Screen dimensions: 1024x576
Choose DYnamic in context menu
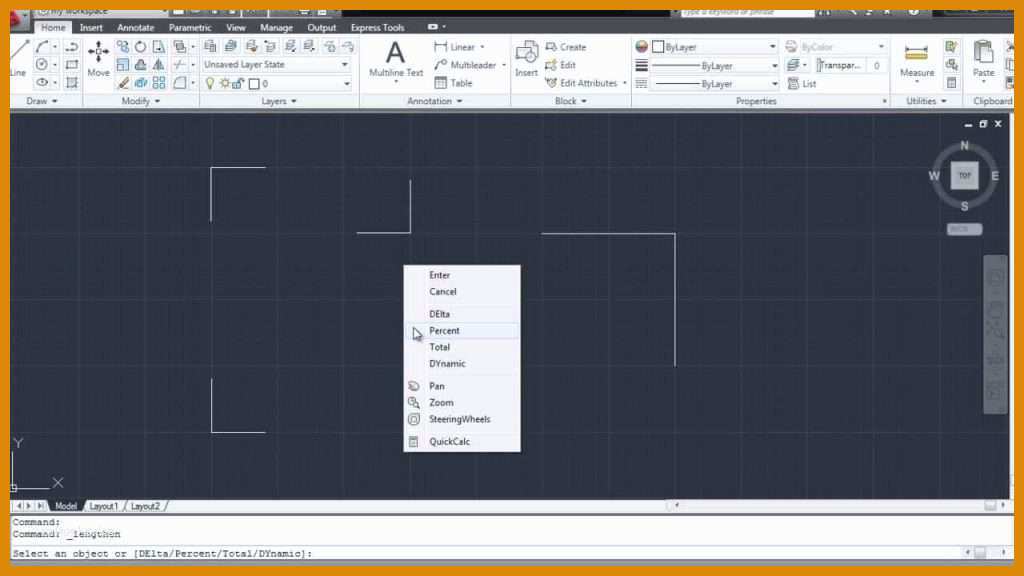tap(462, 364)
